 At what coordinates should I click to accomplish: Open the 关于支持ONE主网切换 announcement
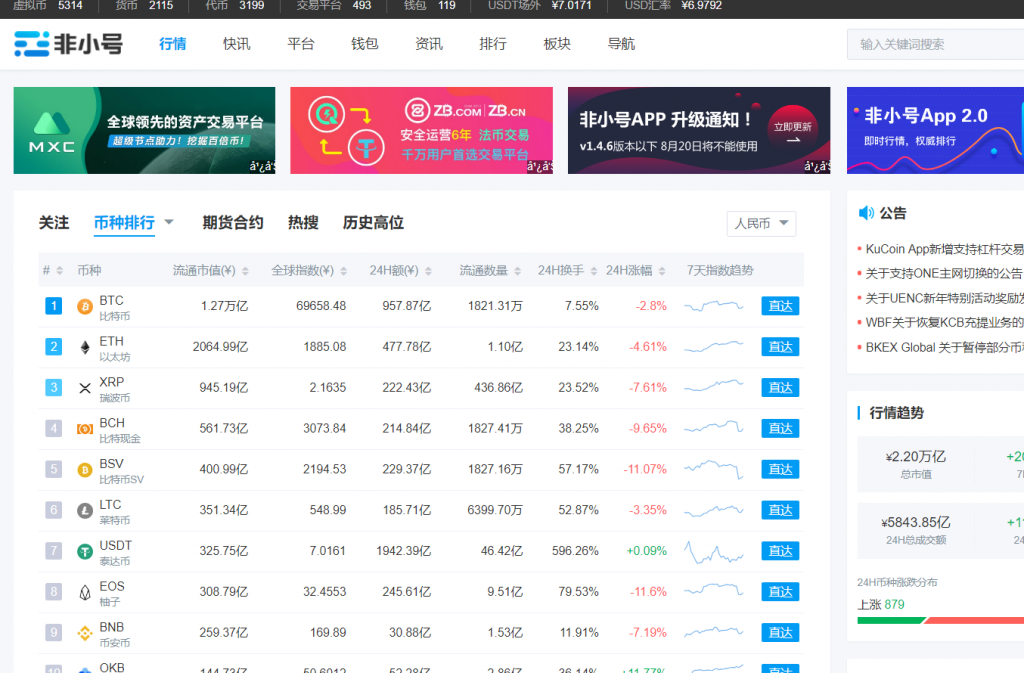[944, 274]
